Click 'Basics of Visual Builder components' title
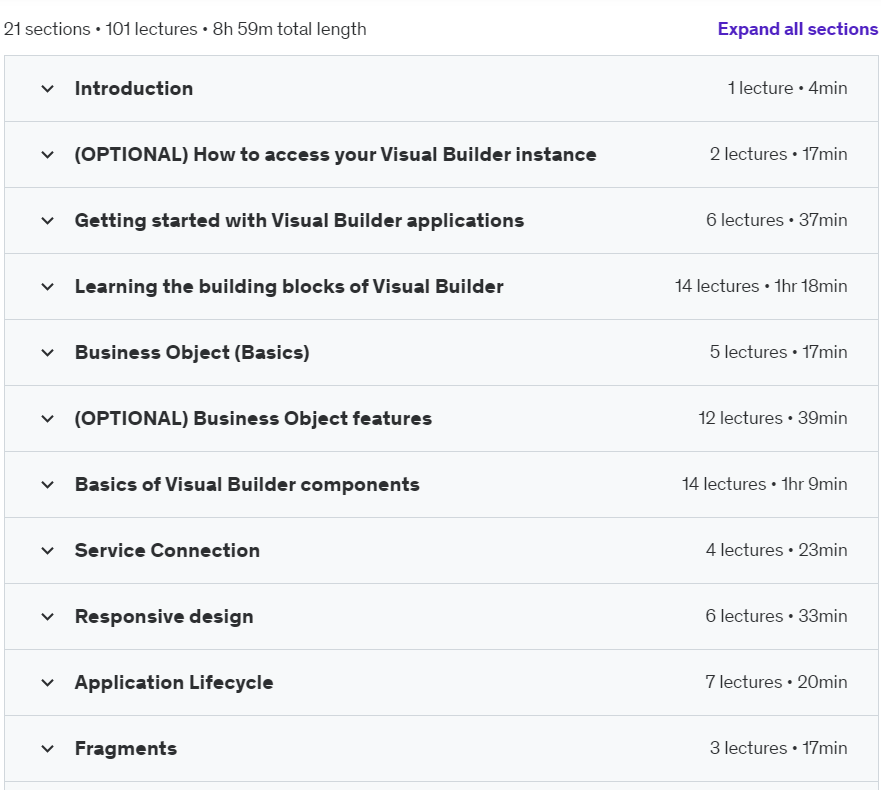Screen dimensions: 881x790 coord(247,484)
